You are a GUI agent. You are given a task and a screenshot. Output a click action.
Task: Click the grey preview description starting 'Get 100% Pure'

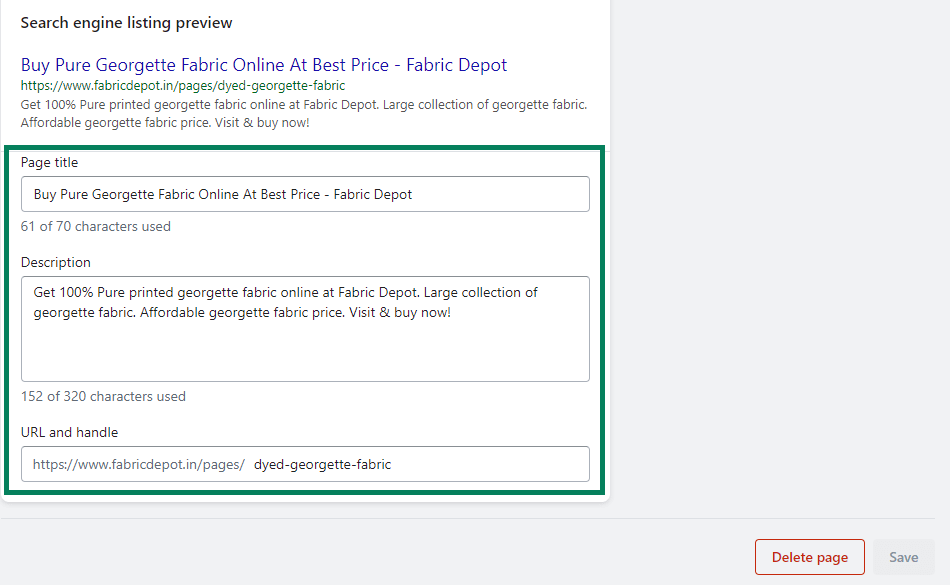point(304,105)
